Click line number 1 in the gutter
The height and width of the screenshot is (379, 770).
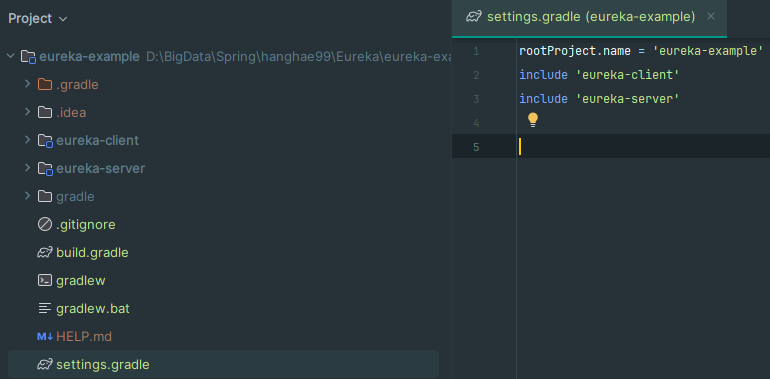point(476,51)
